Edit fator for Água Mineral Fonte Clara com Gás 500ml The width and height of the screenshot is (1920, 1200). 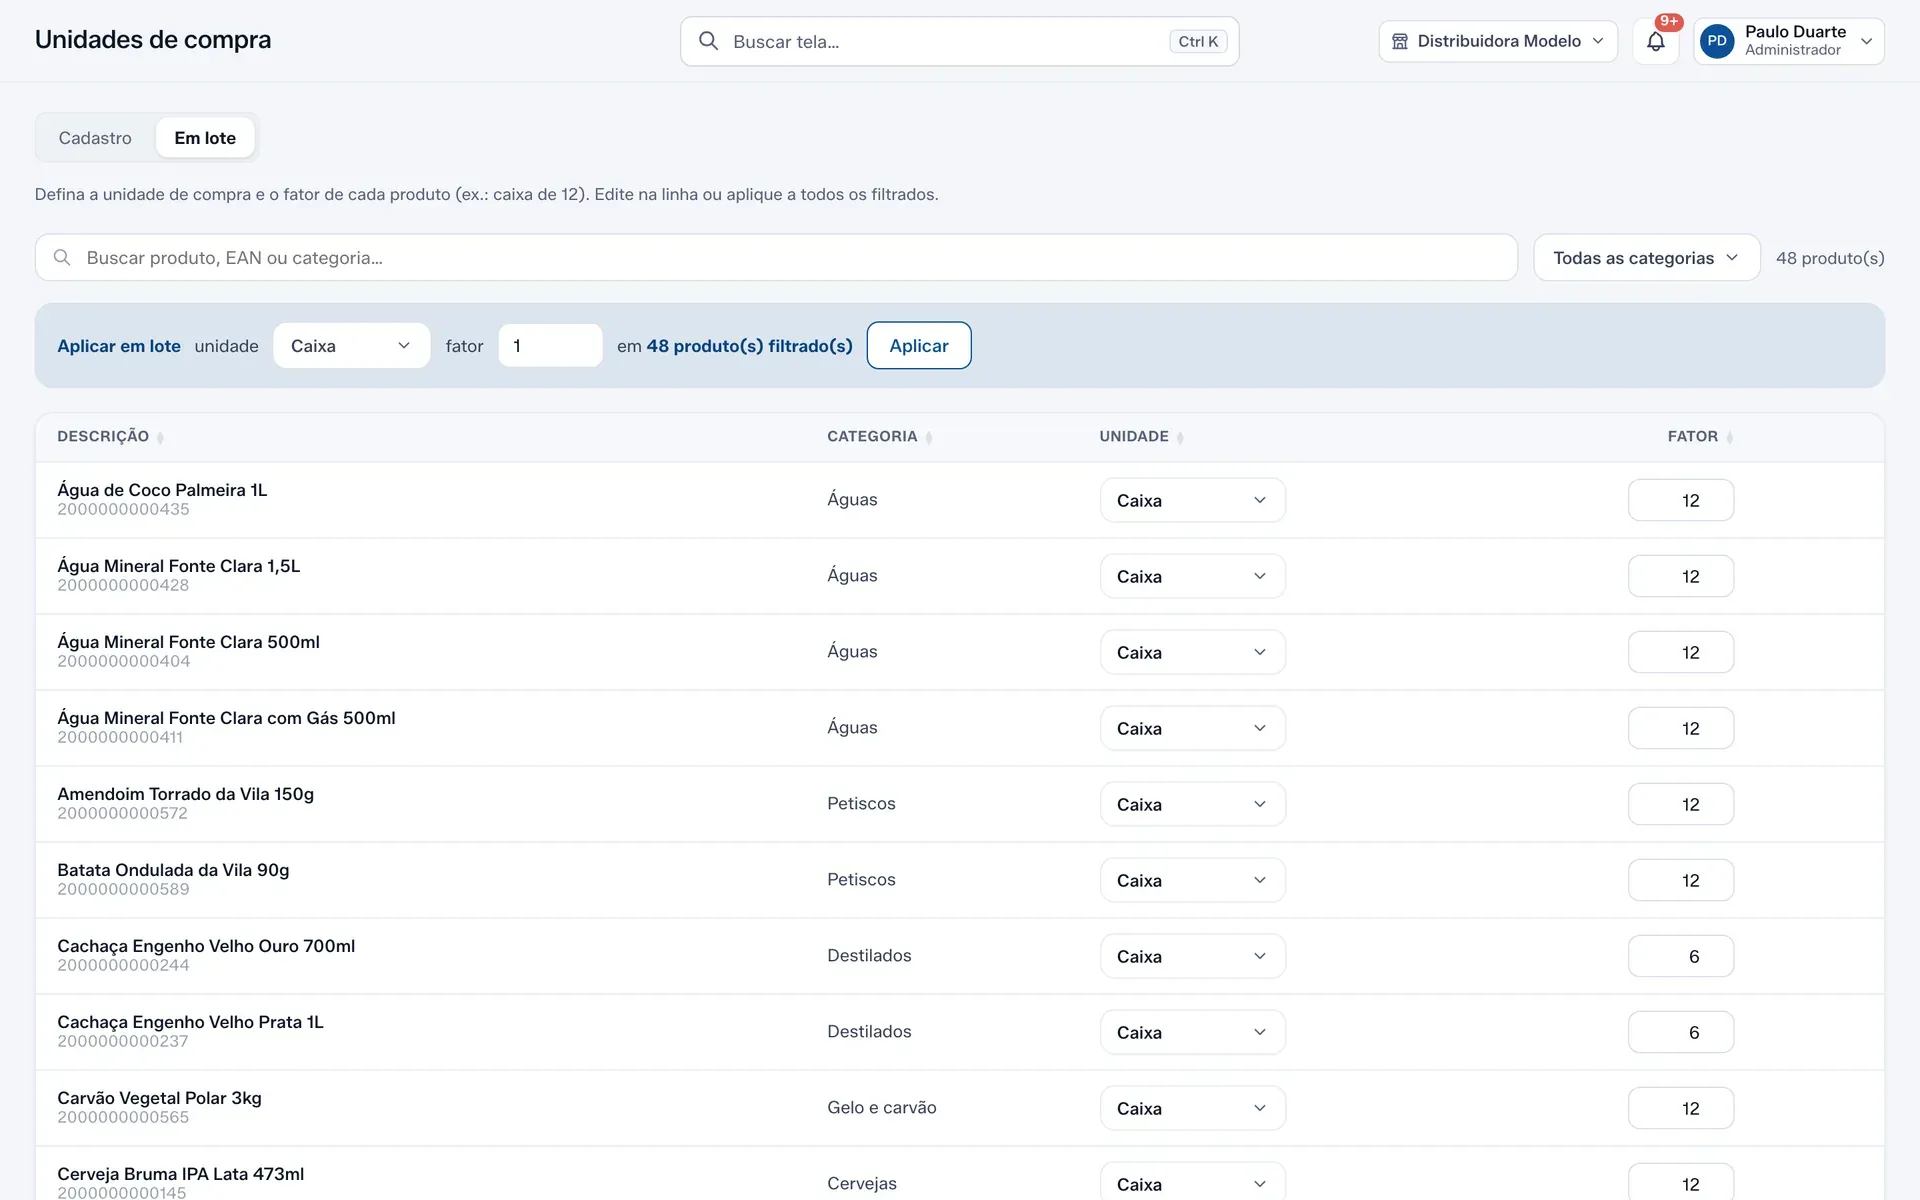click(1680, 728)
